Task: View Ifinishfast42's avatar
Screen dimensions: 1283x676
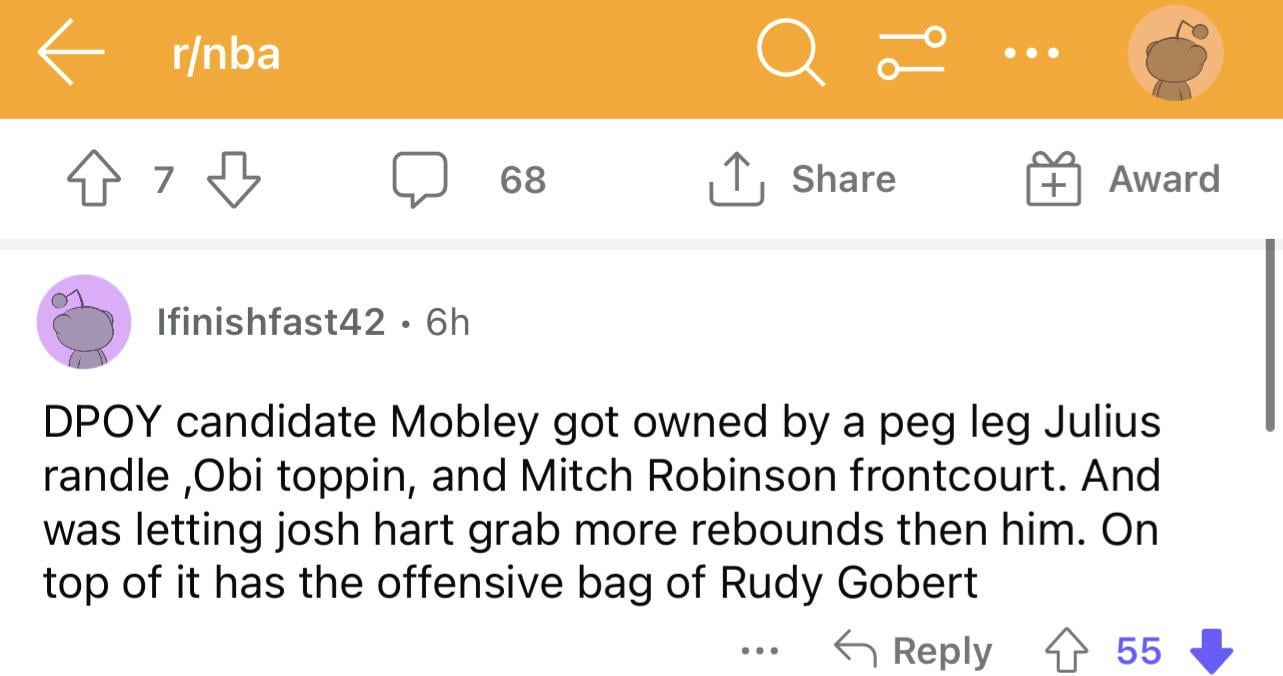Action: tap(83, 322)
